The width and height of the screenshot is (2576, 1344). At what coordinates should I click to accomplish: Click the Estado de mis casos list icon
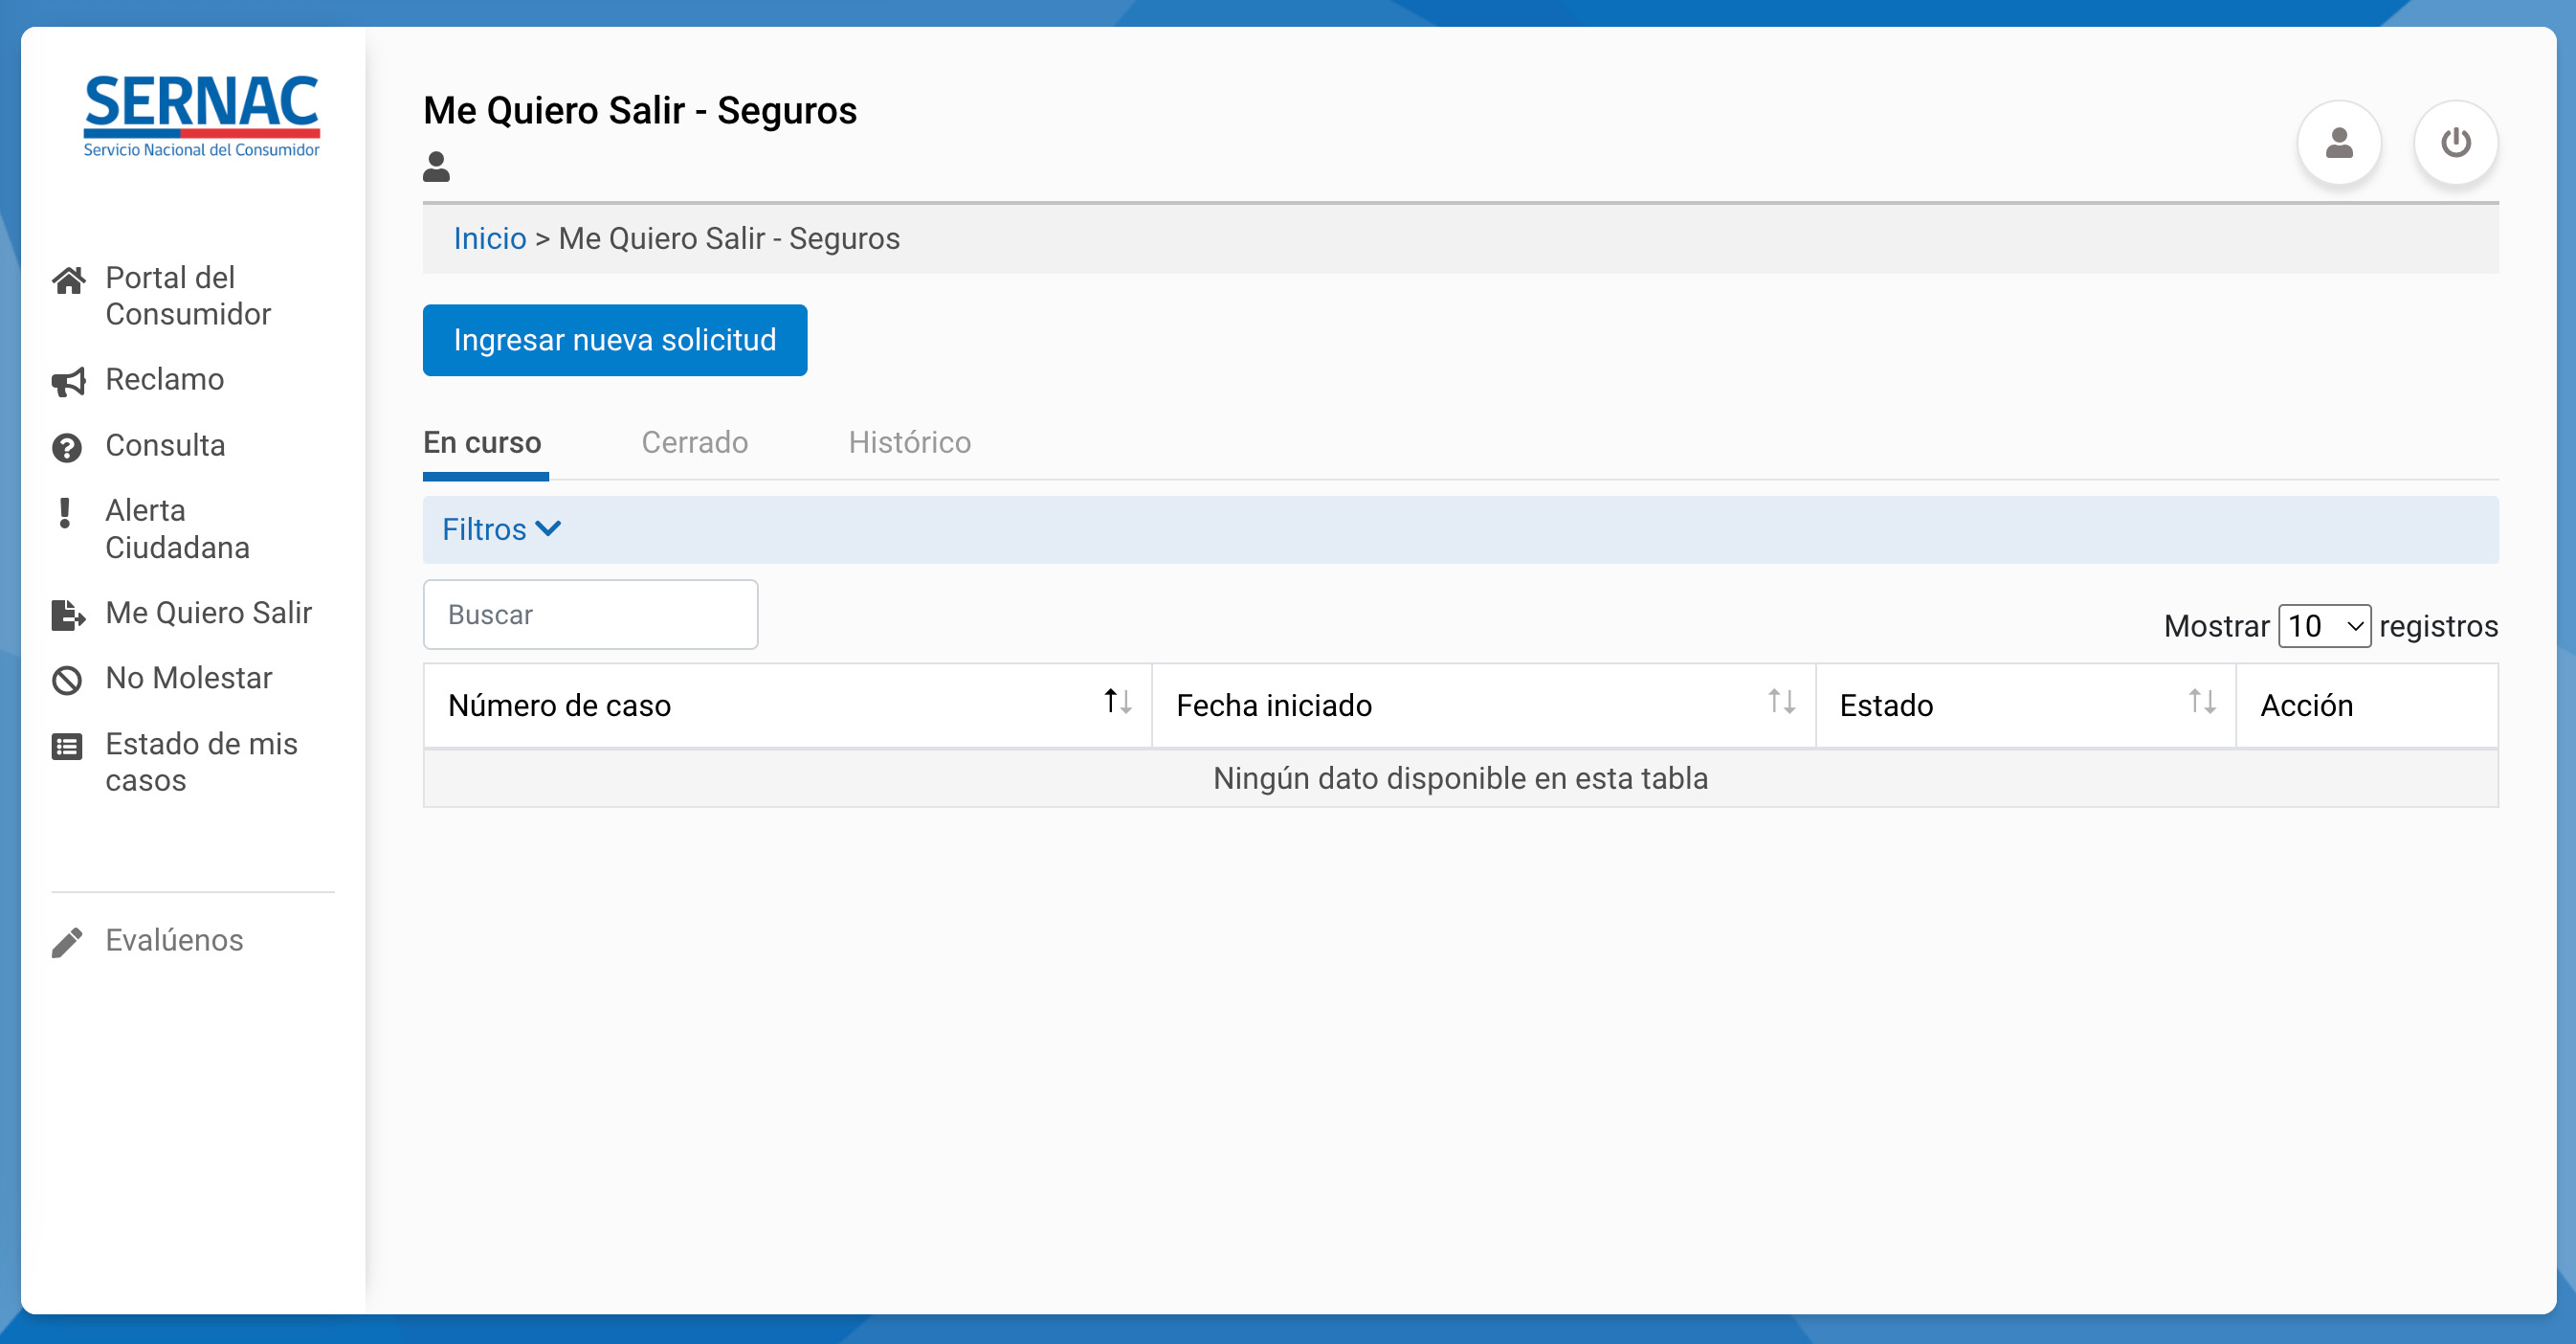coord(67,746)
